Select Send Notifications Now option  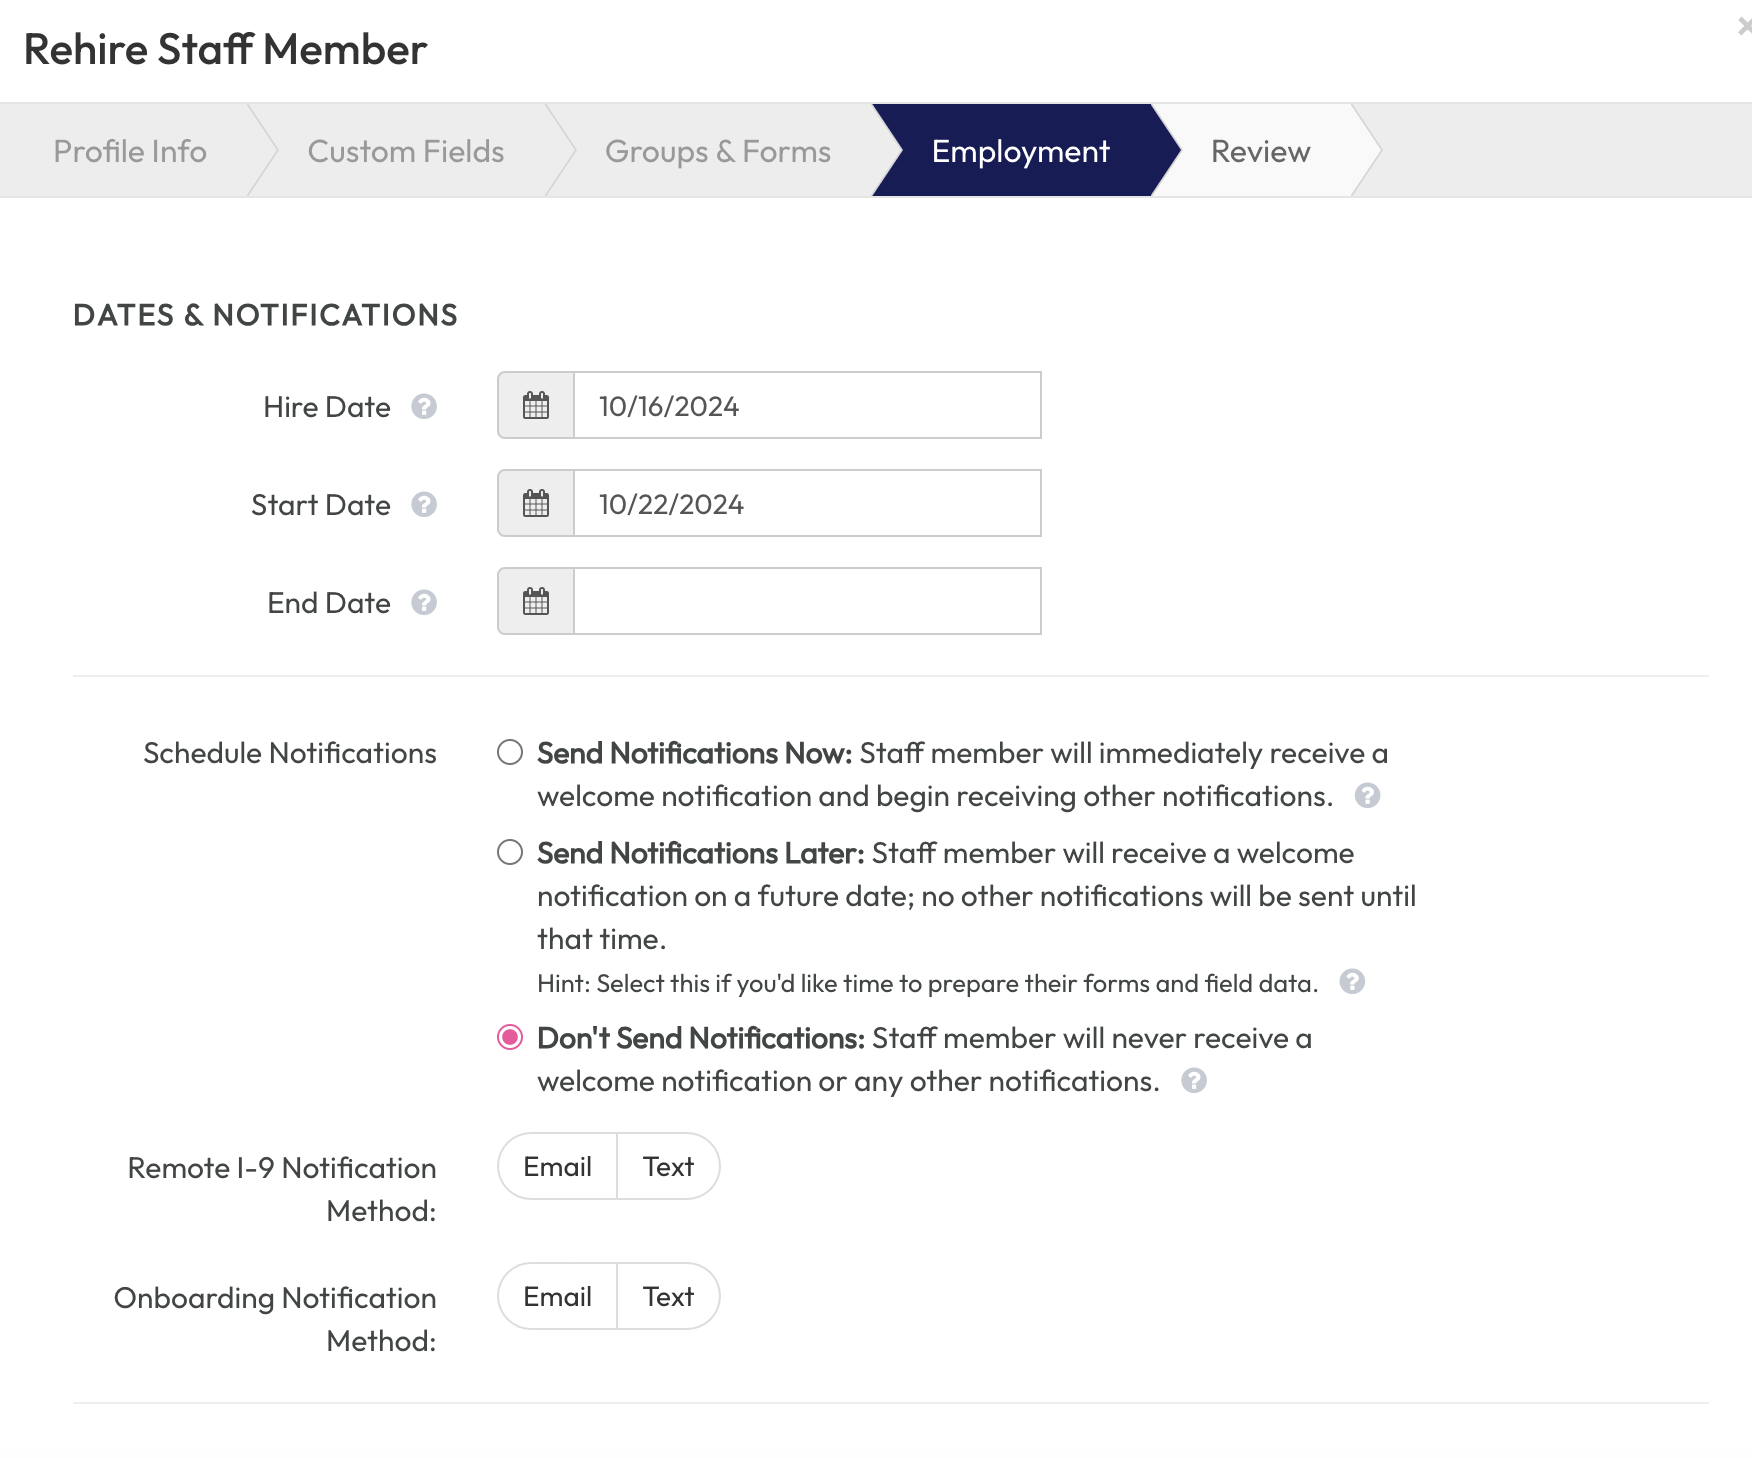tap(510, 753)
